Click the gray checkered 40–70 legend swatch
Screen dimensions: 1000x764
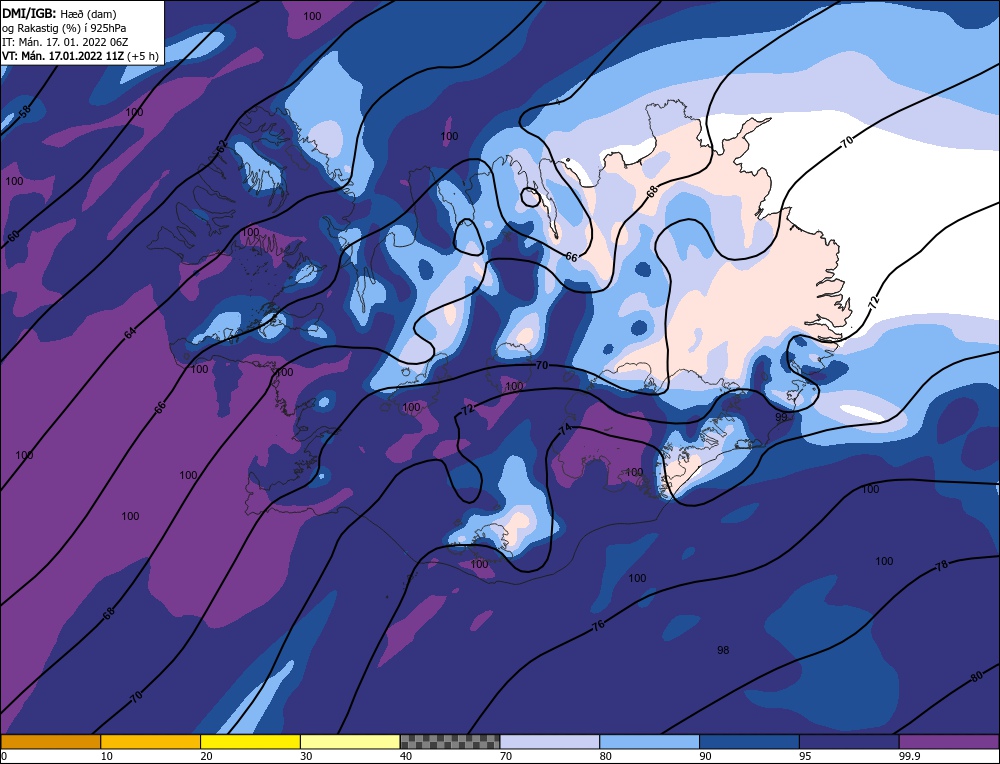click(450, 741)
